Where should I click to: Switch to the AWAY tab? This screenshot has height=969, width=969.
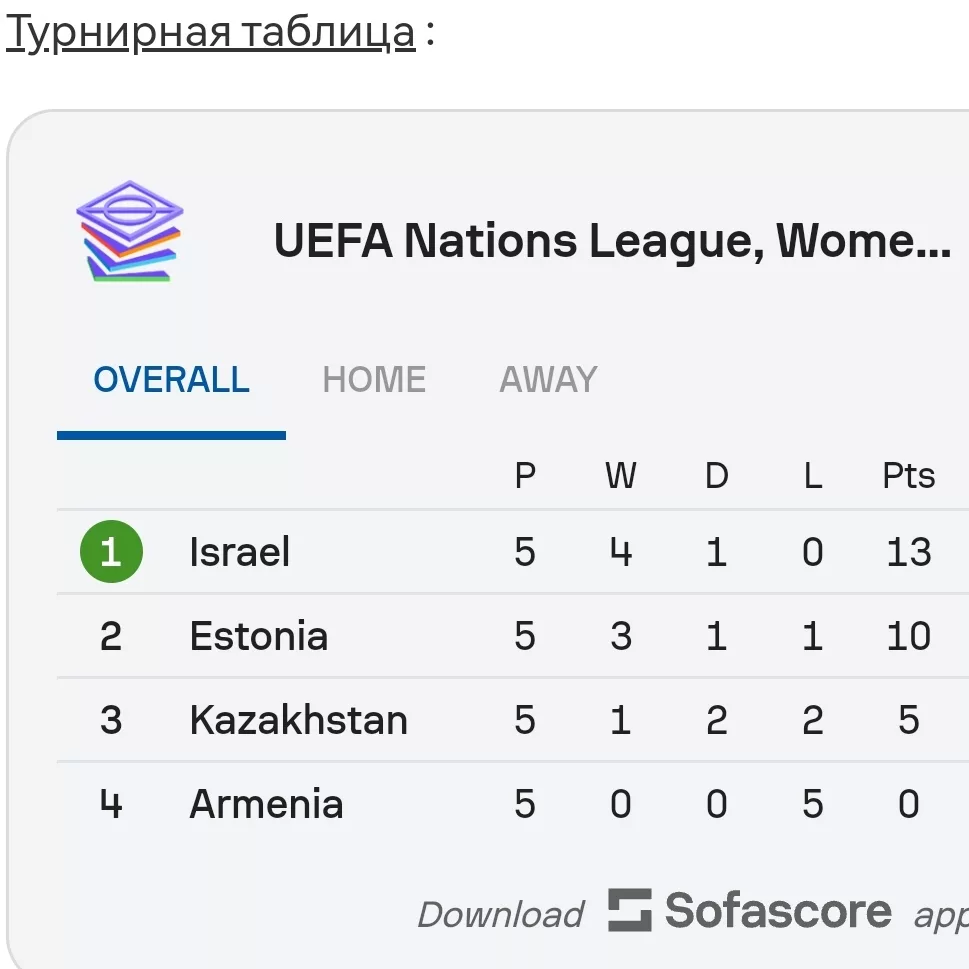point(548,379)
